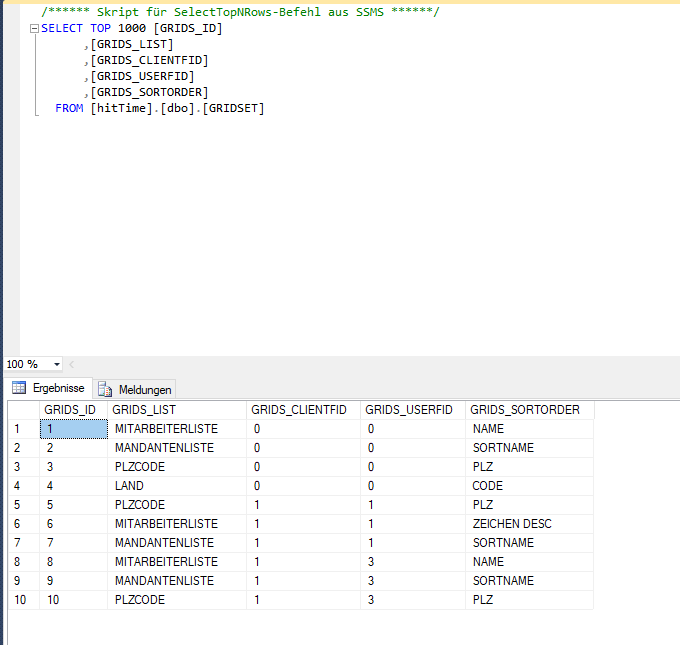680x645 pixels.
Task: Select the GRIDS_LIST column header
Action: point(144,410)
